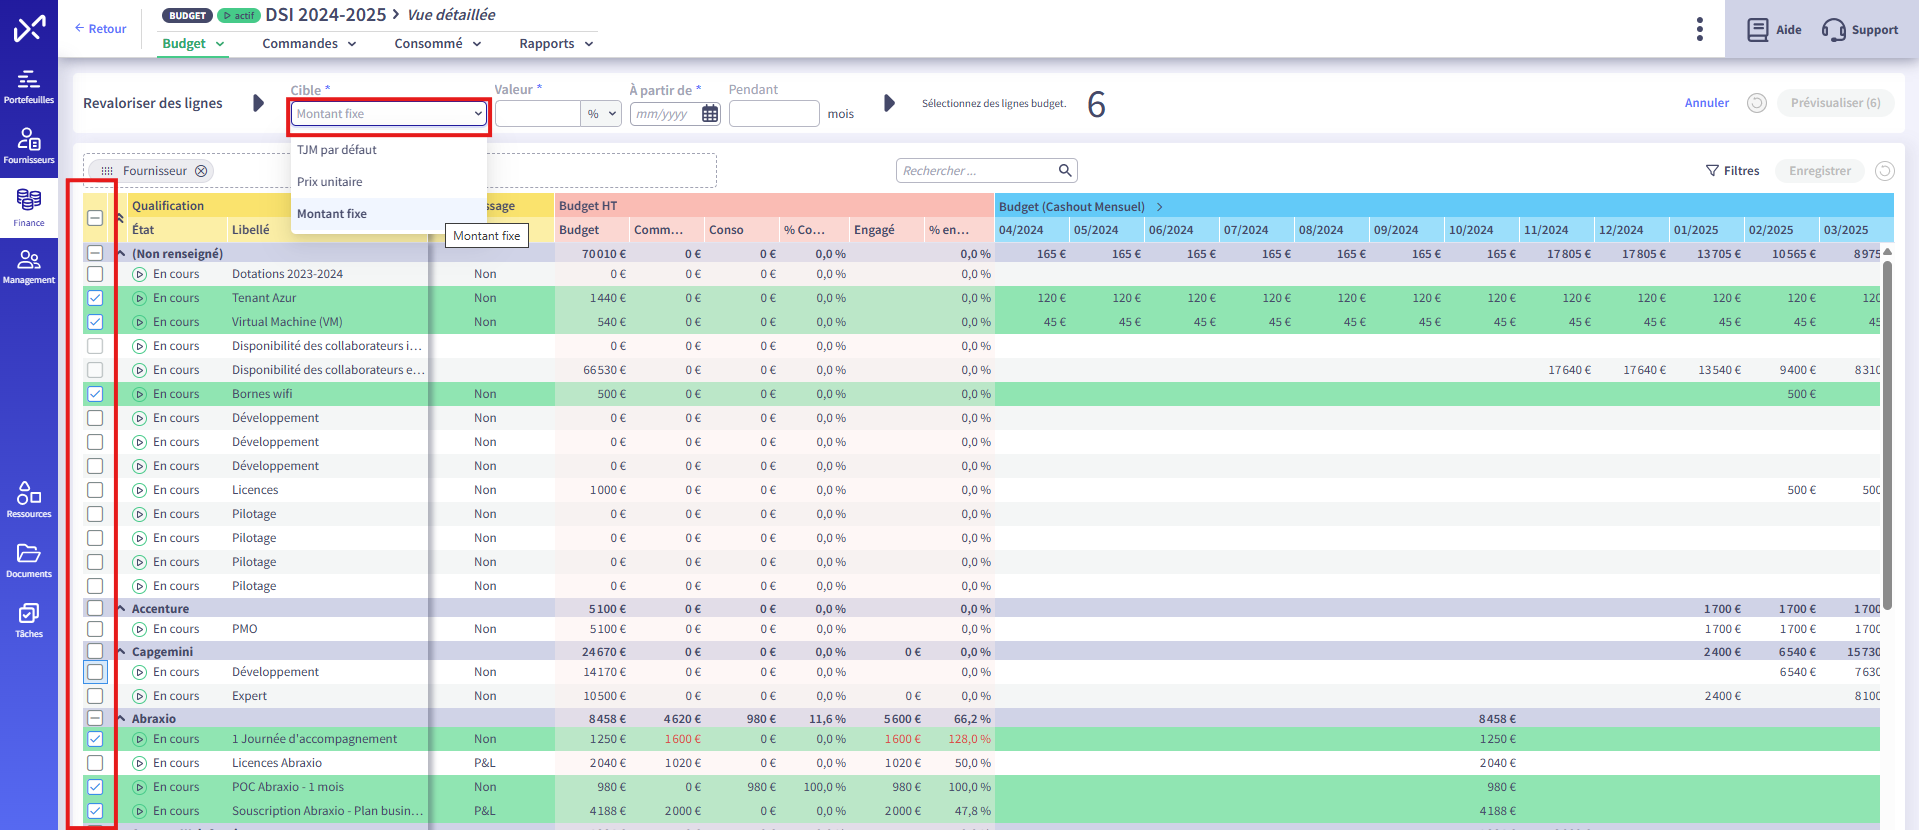Collapse the Capgemini group

tap(121, 651)
